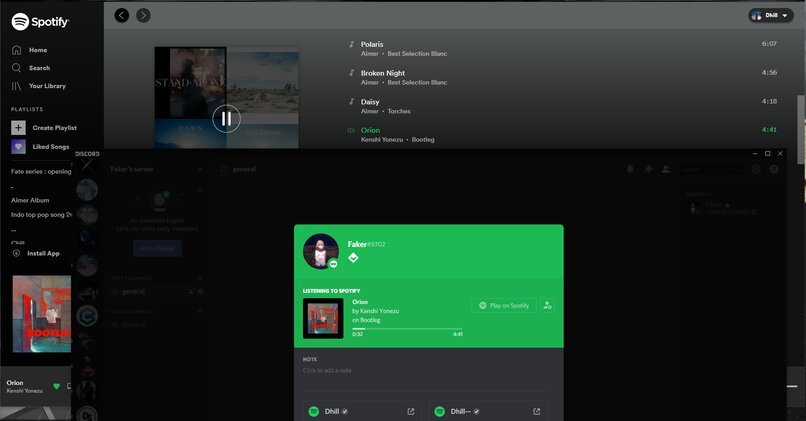The height and width of the screenshot is (421, 806).
Task: Open the 'Fate series : opening' playlist
Action: [x=41, y=172]
